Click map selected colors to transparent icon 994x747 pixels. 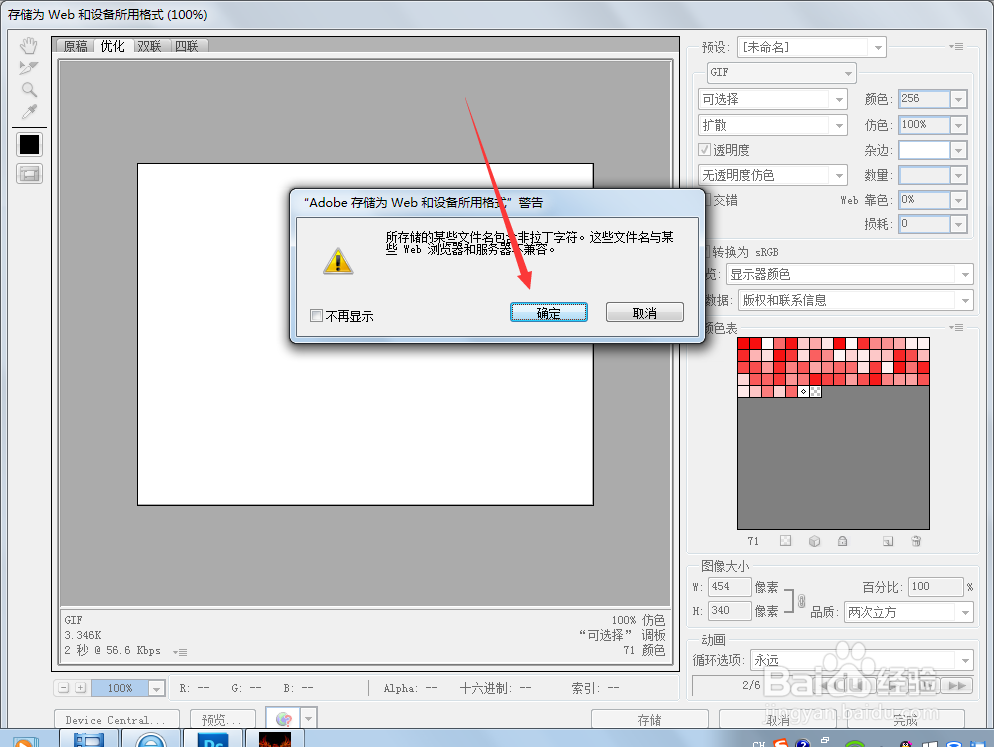coord(785,541)
